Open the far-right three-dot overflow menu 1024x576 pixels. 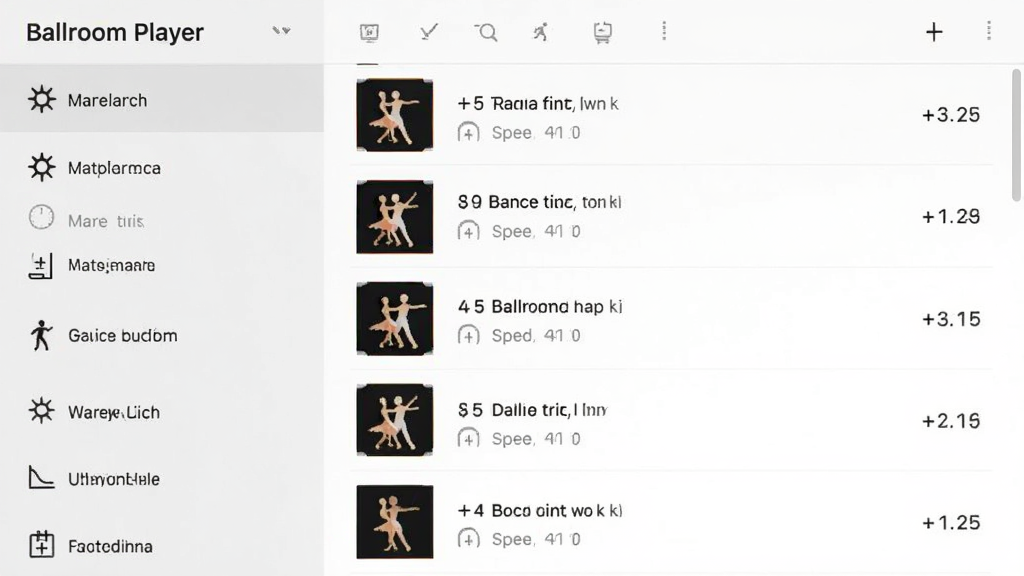(x=989, y=31)
